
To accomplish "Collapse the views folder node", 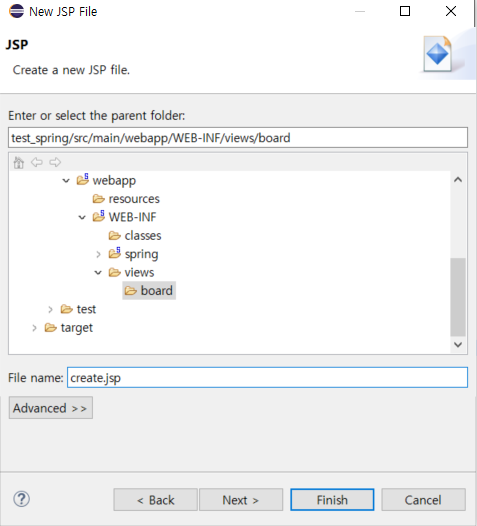I will pos(98,273).
